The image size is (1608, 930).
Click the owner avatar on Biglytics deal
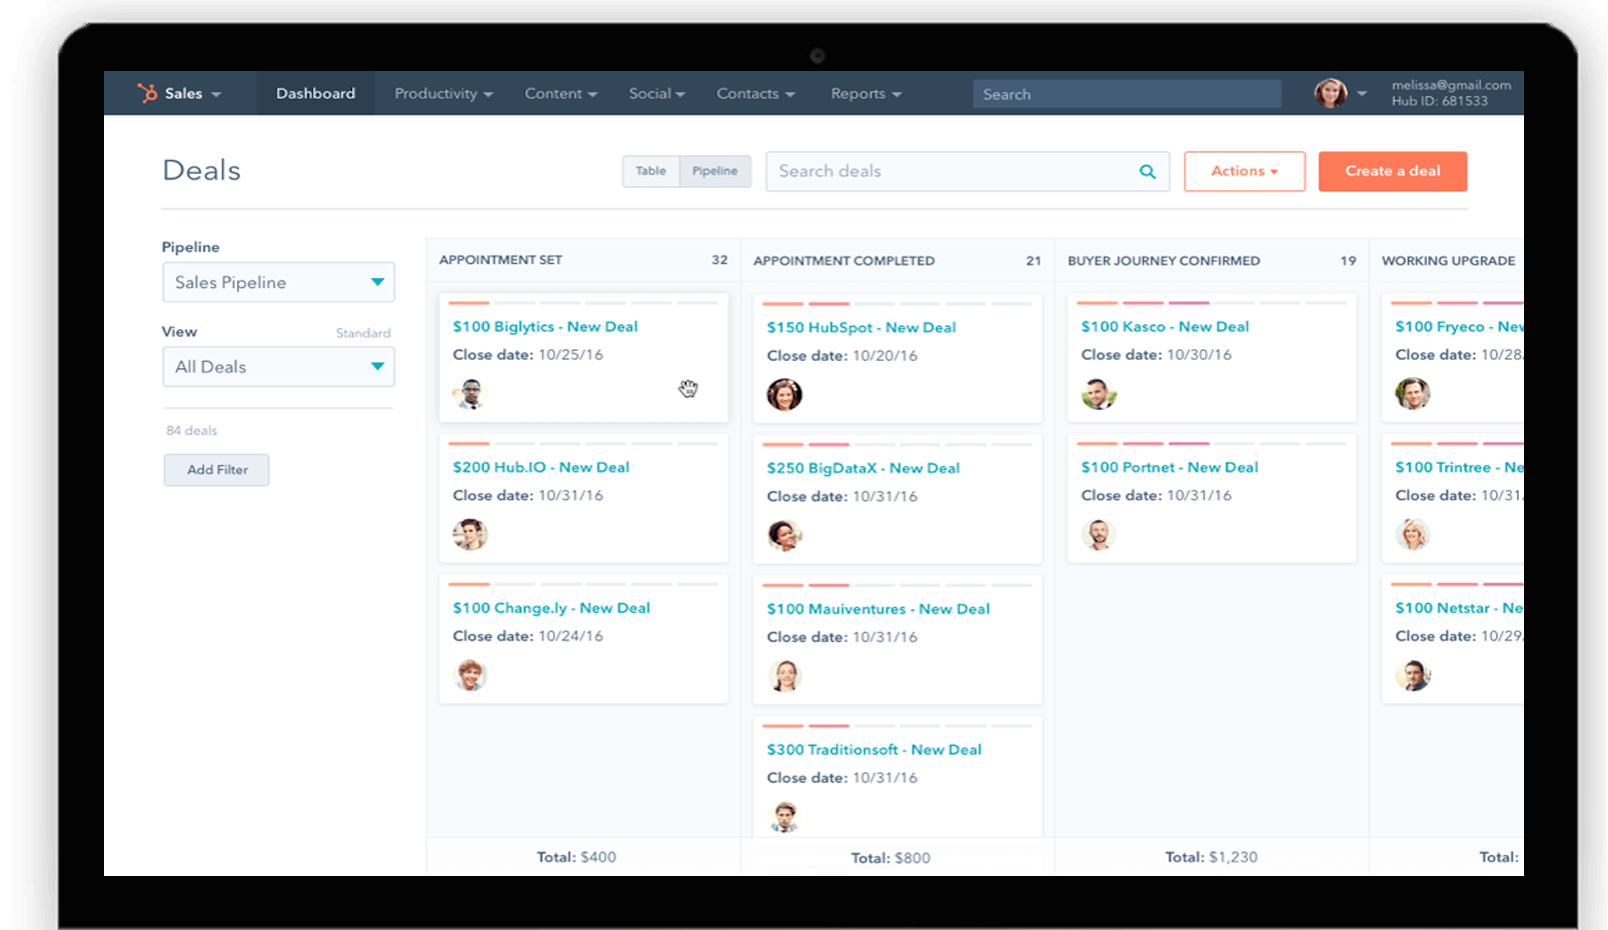coord(469,394)
